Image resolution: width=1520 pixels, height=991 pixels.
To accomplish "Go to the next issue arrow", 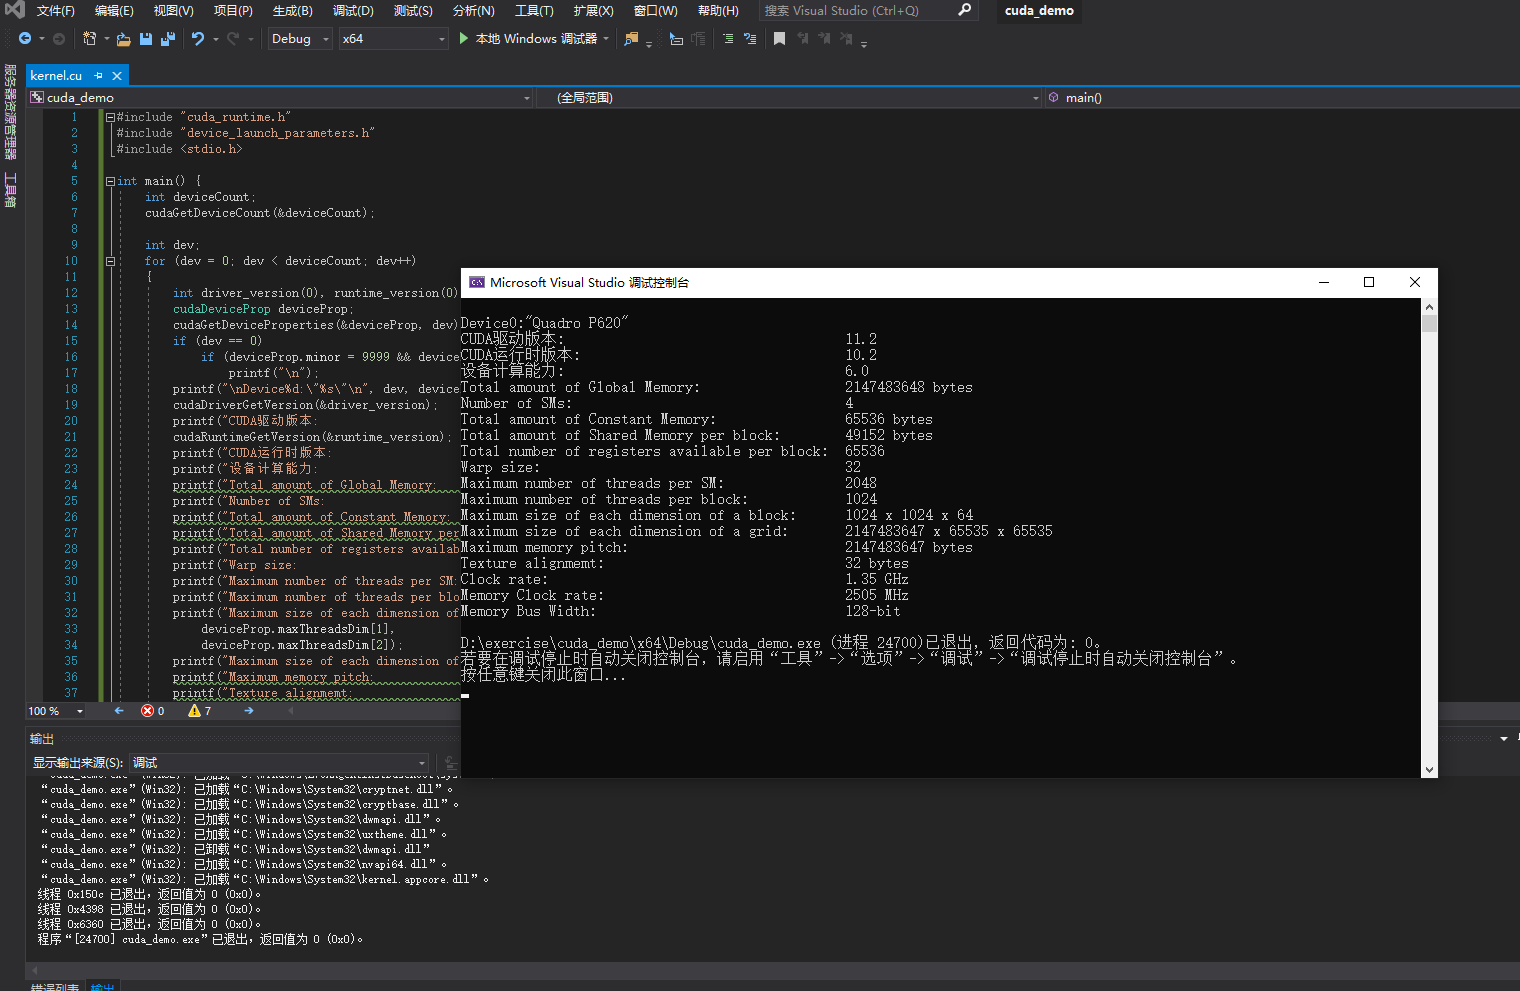I will tap(248, 711).
